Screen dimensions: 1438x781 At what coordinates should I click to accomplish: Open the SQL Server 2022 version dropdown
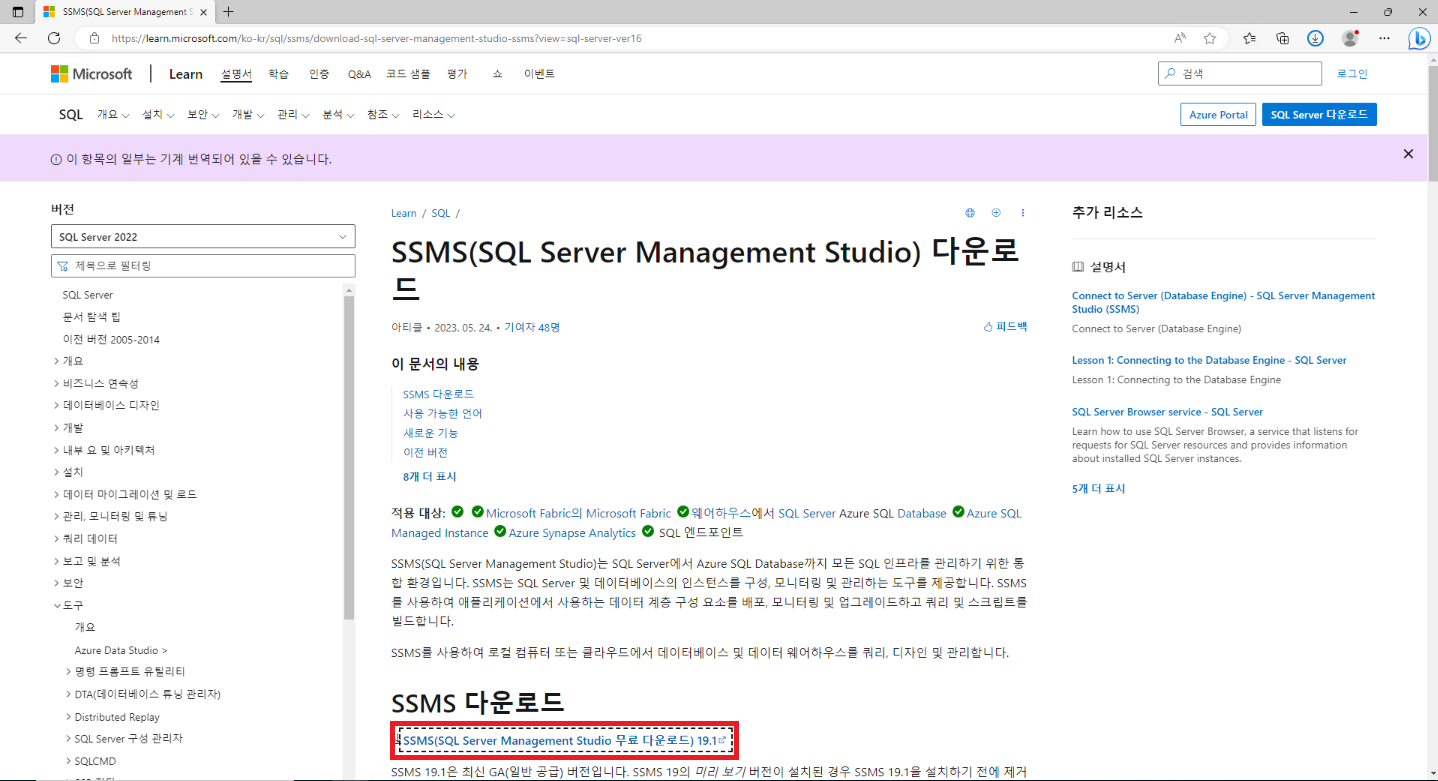click(203, 237)
